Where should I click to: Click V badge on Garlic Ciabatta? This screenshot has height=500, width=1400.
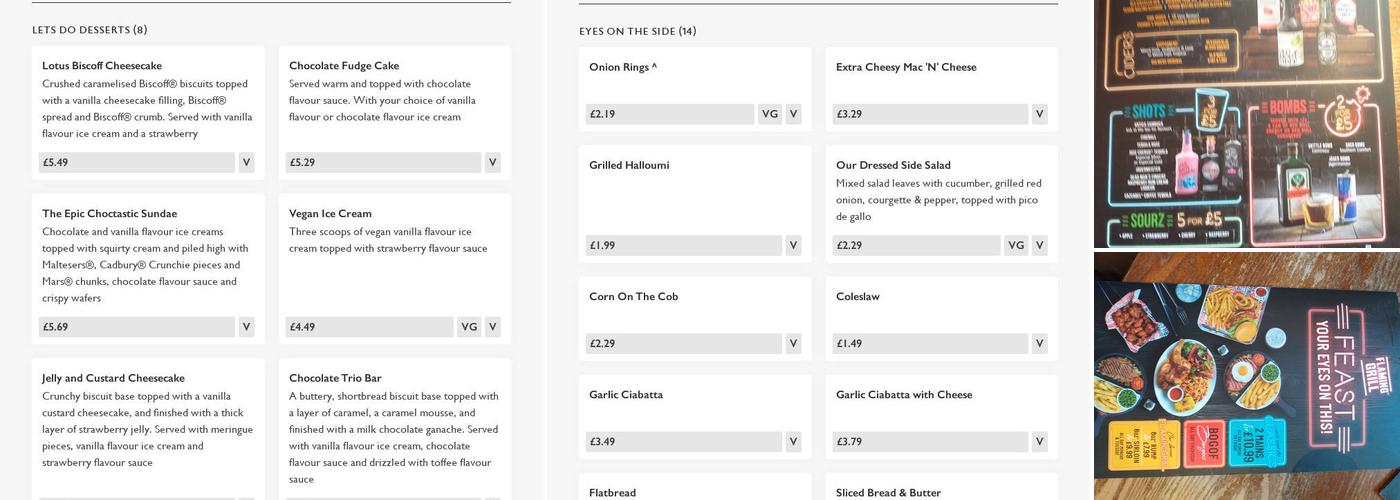point(793,442)
